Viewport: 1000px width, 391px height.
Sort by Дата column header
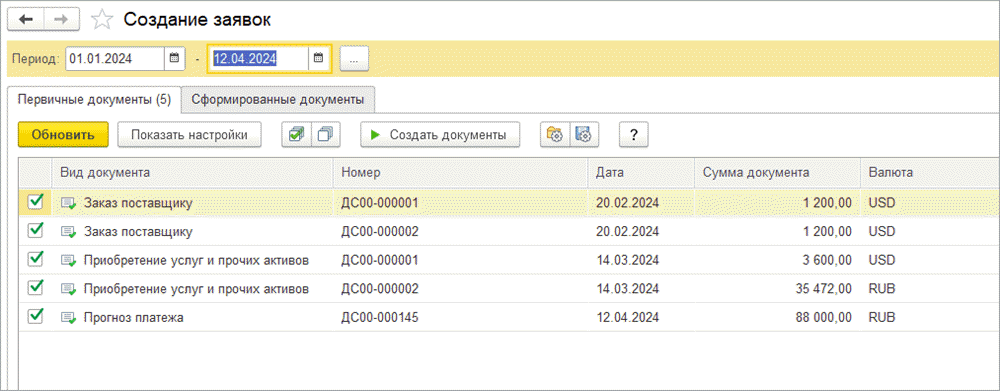(641, 172)
